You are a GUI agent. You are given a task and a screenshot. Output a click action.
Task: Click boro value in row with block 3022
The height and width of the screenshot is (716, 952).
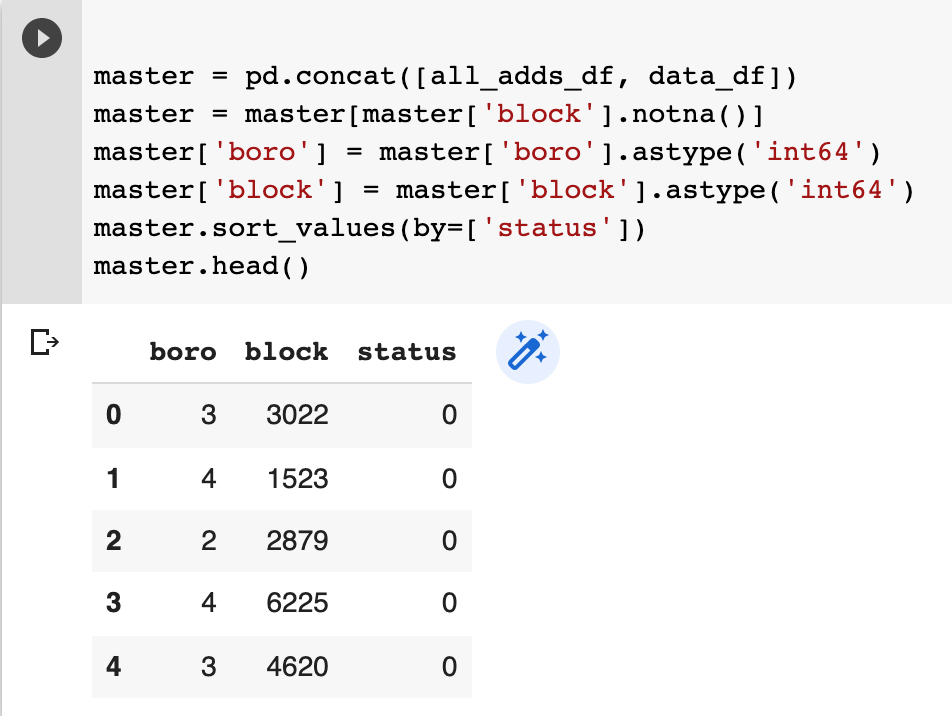(x=209, y=415)
